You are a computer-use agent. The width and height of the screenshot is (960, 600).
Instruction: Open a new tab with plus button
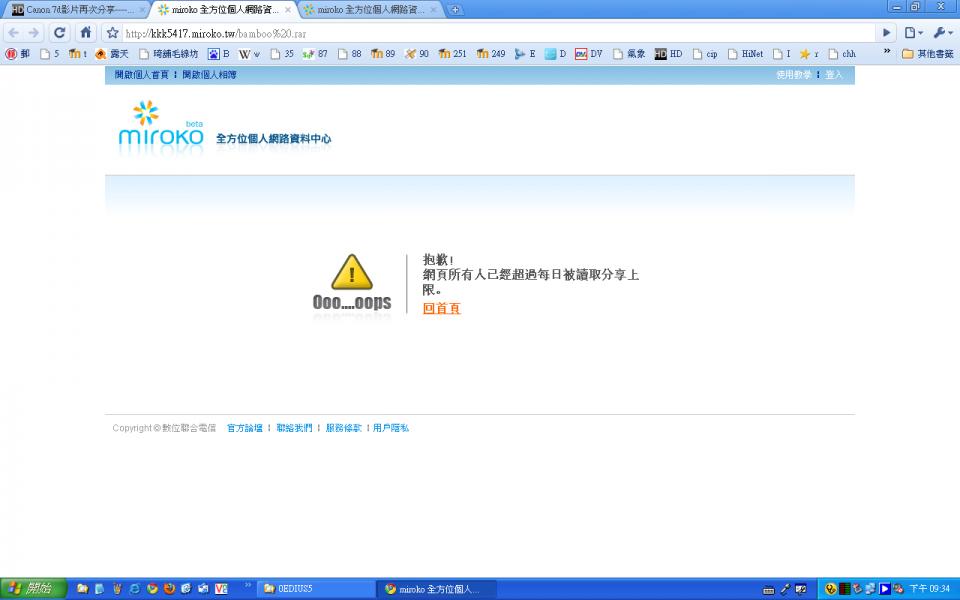[x=455, y=10]
